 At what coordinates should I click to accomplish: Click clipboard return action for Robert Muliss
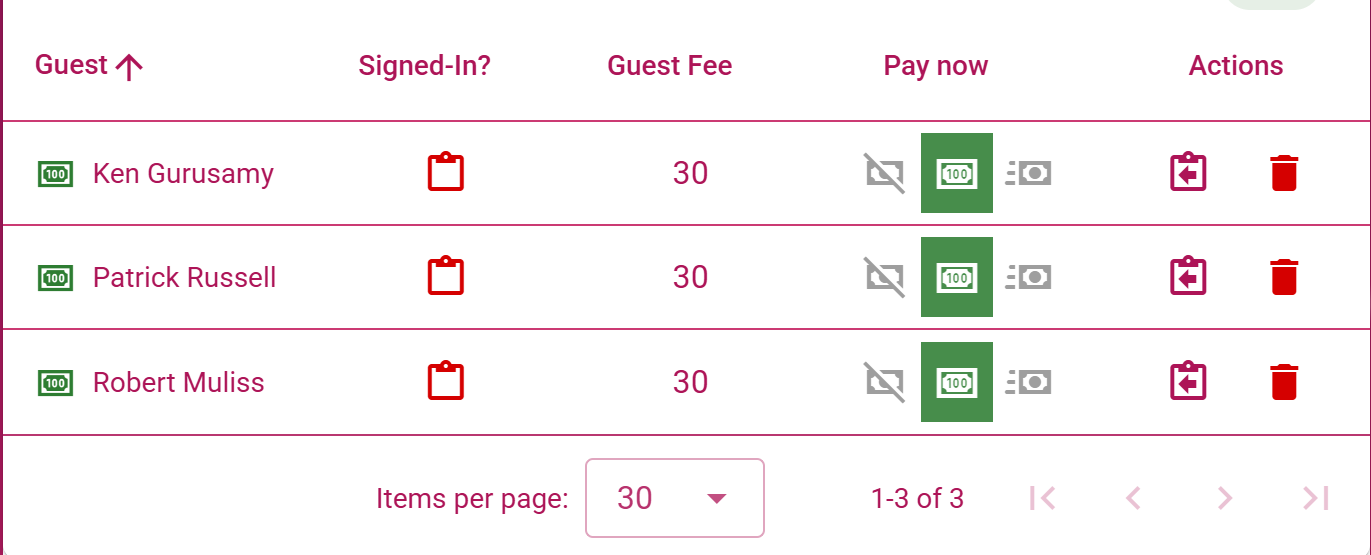pos(1189,382)
